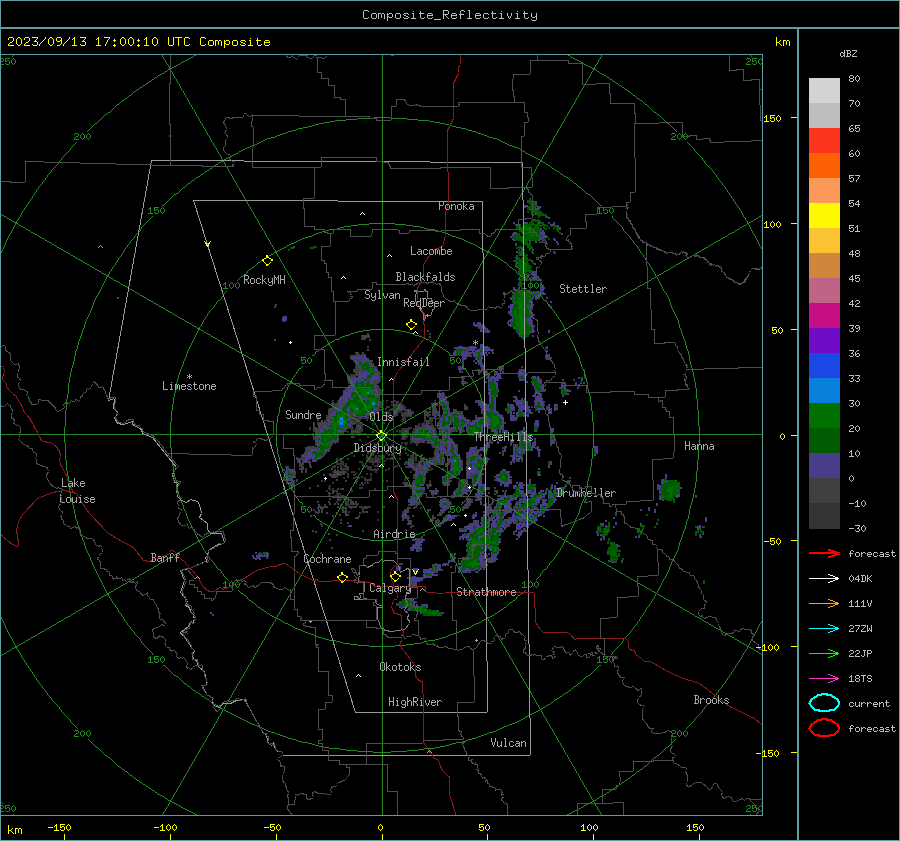Image resolution: width=900 pixels, height=841 pixels.
Task: Click the red forecast ellipse icon
Action: coord(824,728)
